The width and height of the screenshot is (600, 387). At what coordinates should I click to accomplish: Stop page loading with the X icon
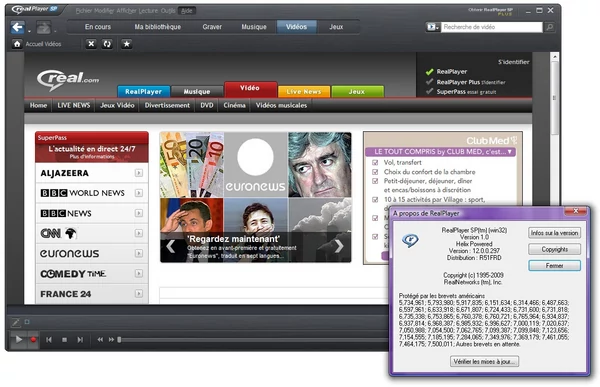91,44
